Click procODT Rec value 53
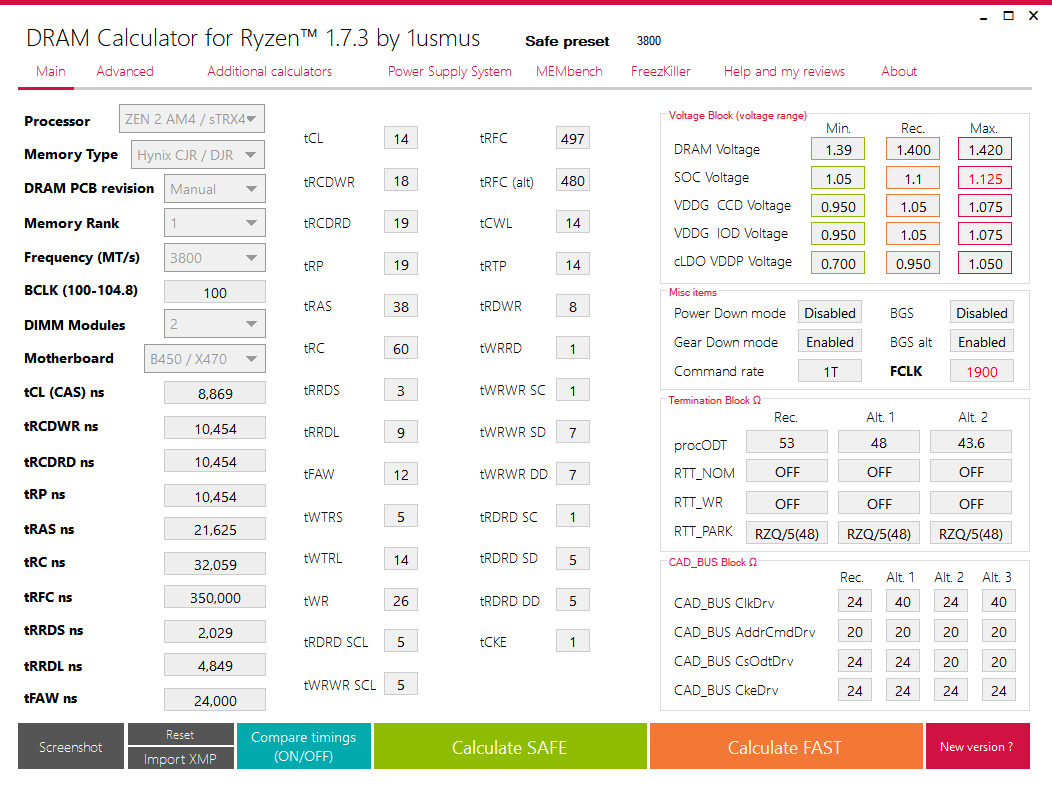 pyautogui.click(x=786, y=443)
